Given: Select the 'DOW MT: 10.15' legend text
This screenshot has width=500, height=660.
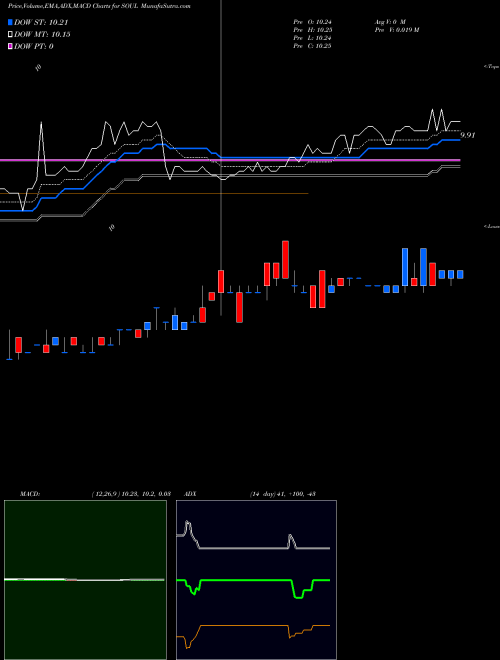Looking at the screenshot, I should pyautogui.click(x=42, y=35).
